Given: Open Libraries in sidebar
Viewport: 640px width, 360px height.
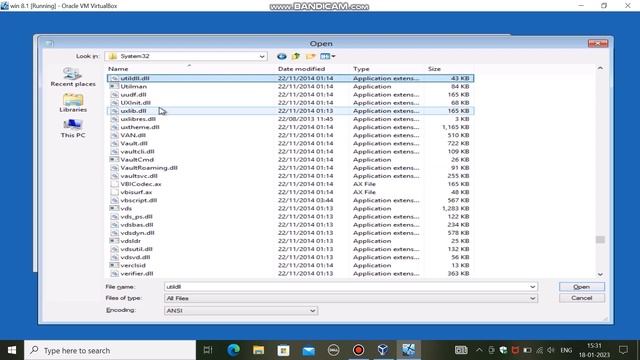Looking at the screenshot, I should pyautogui.click(x=73, y=103).
